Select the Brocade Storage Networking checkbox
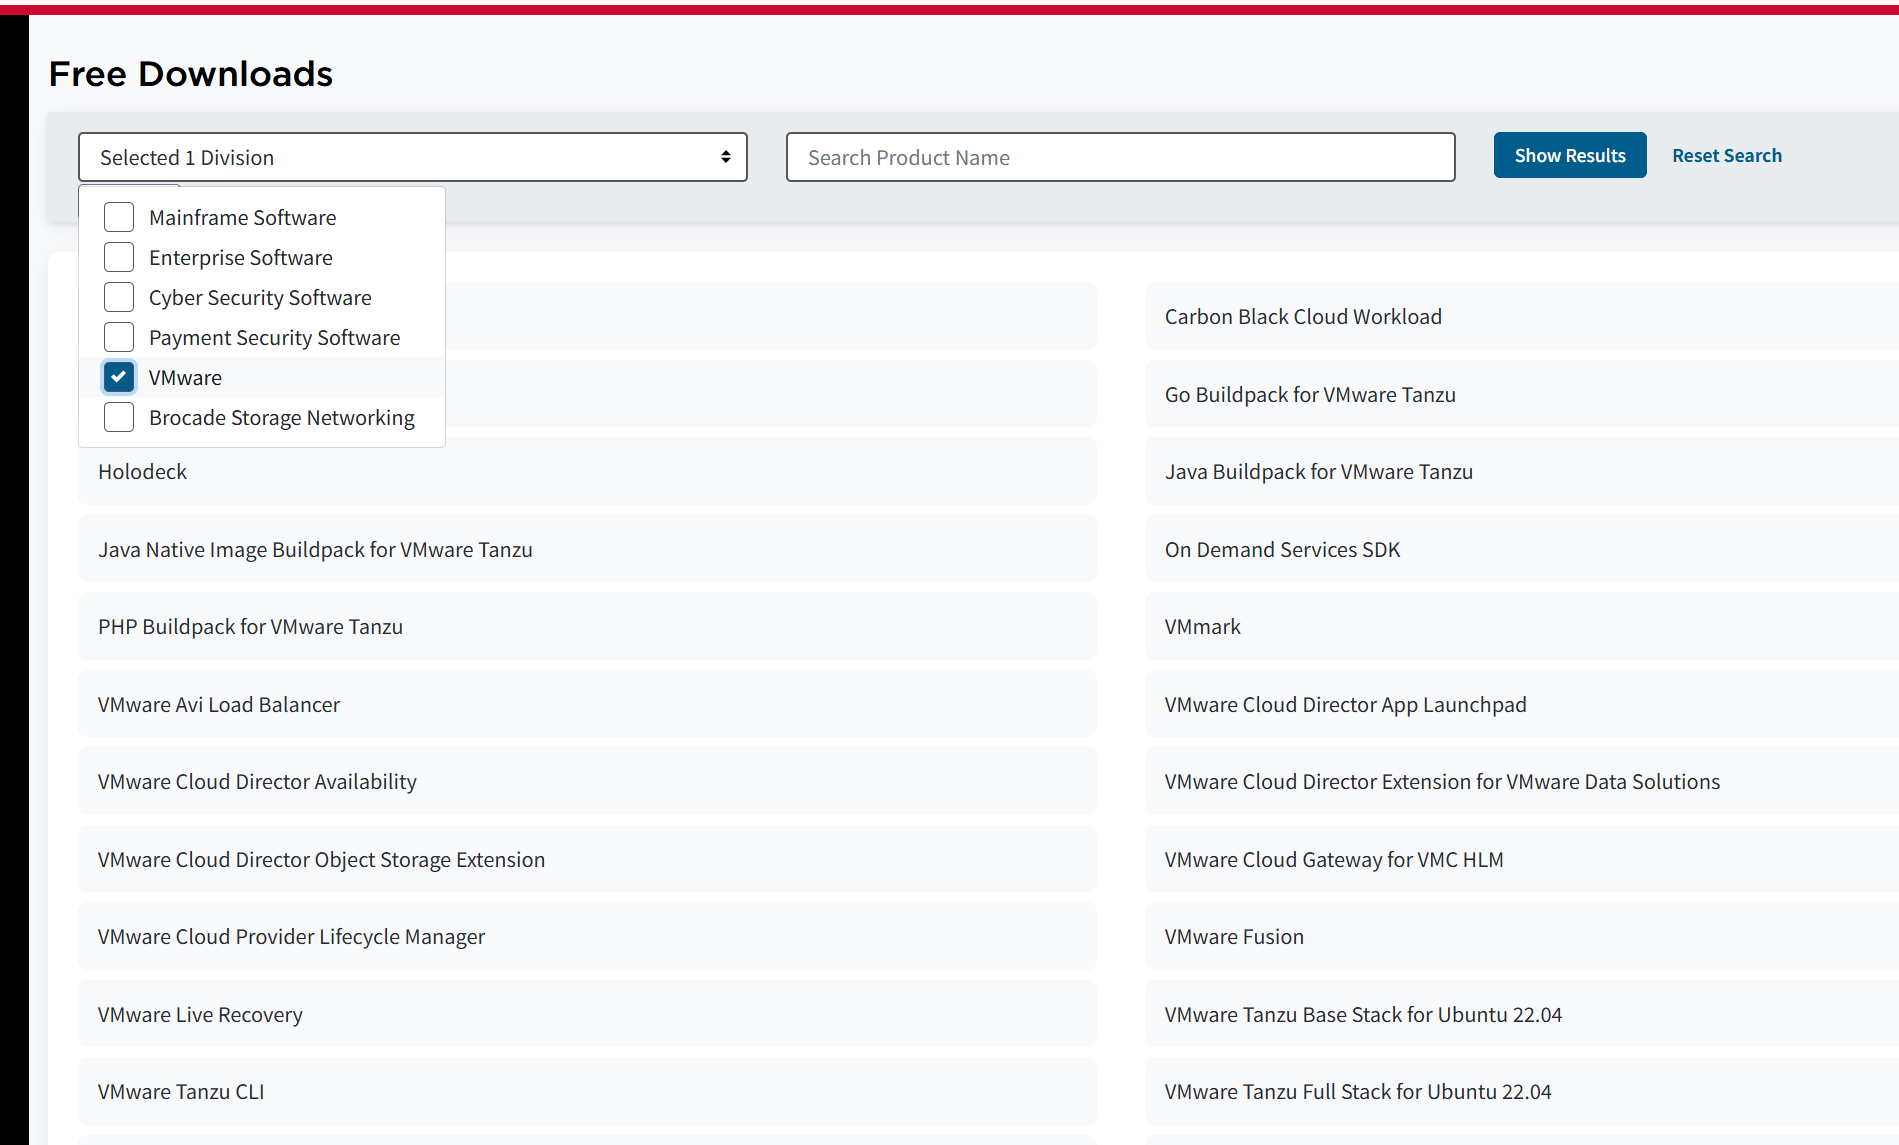Viewport: 1899px width, 1145px height. (x=119, y=417)
